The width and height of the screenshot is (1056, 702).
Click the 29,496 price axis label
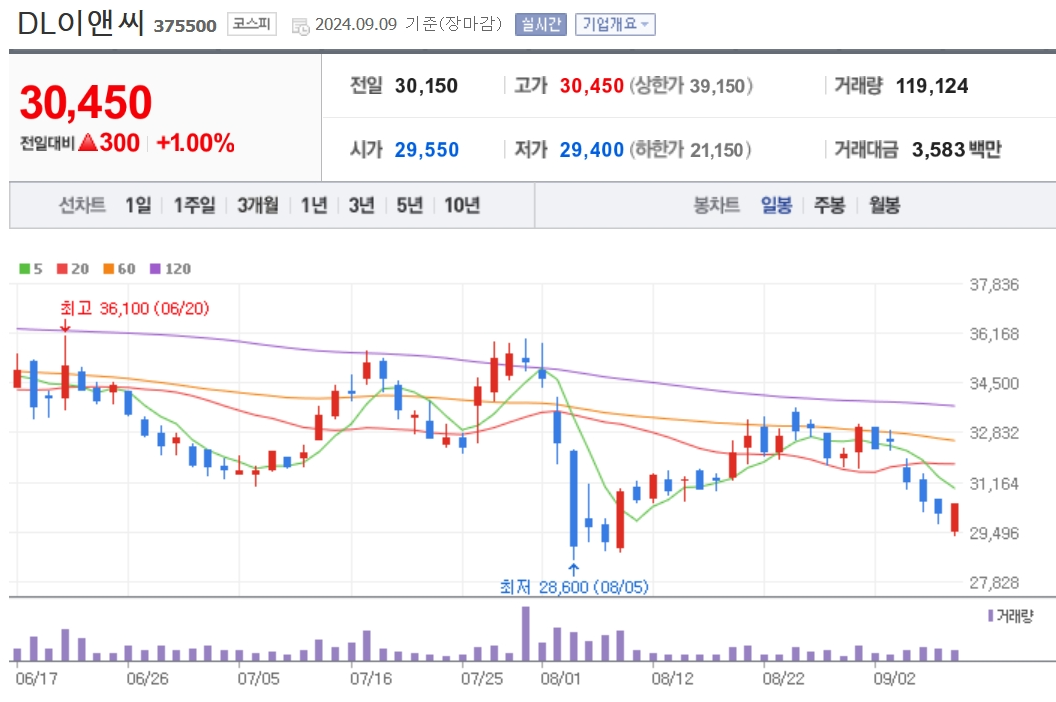(994, 533)
